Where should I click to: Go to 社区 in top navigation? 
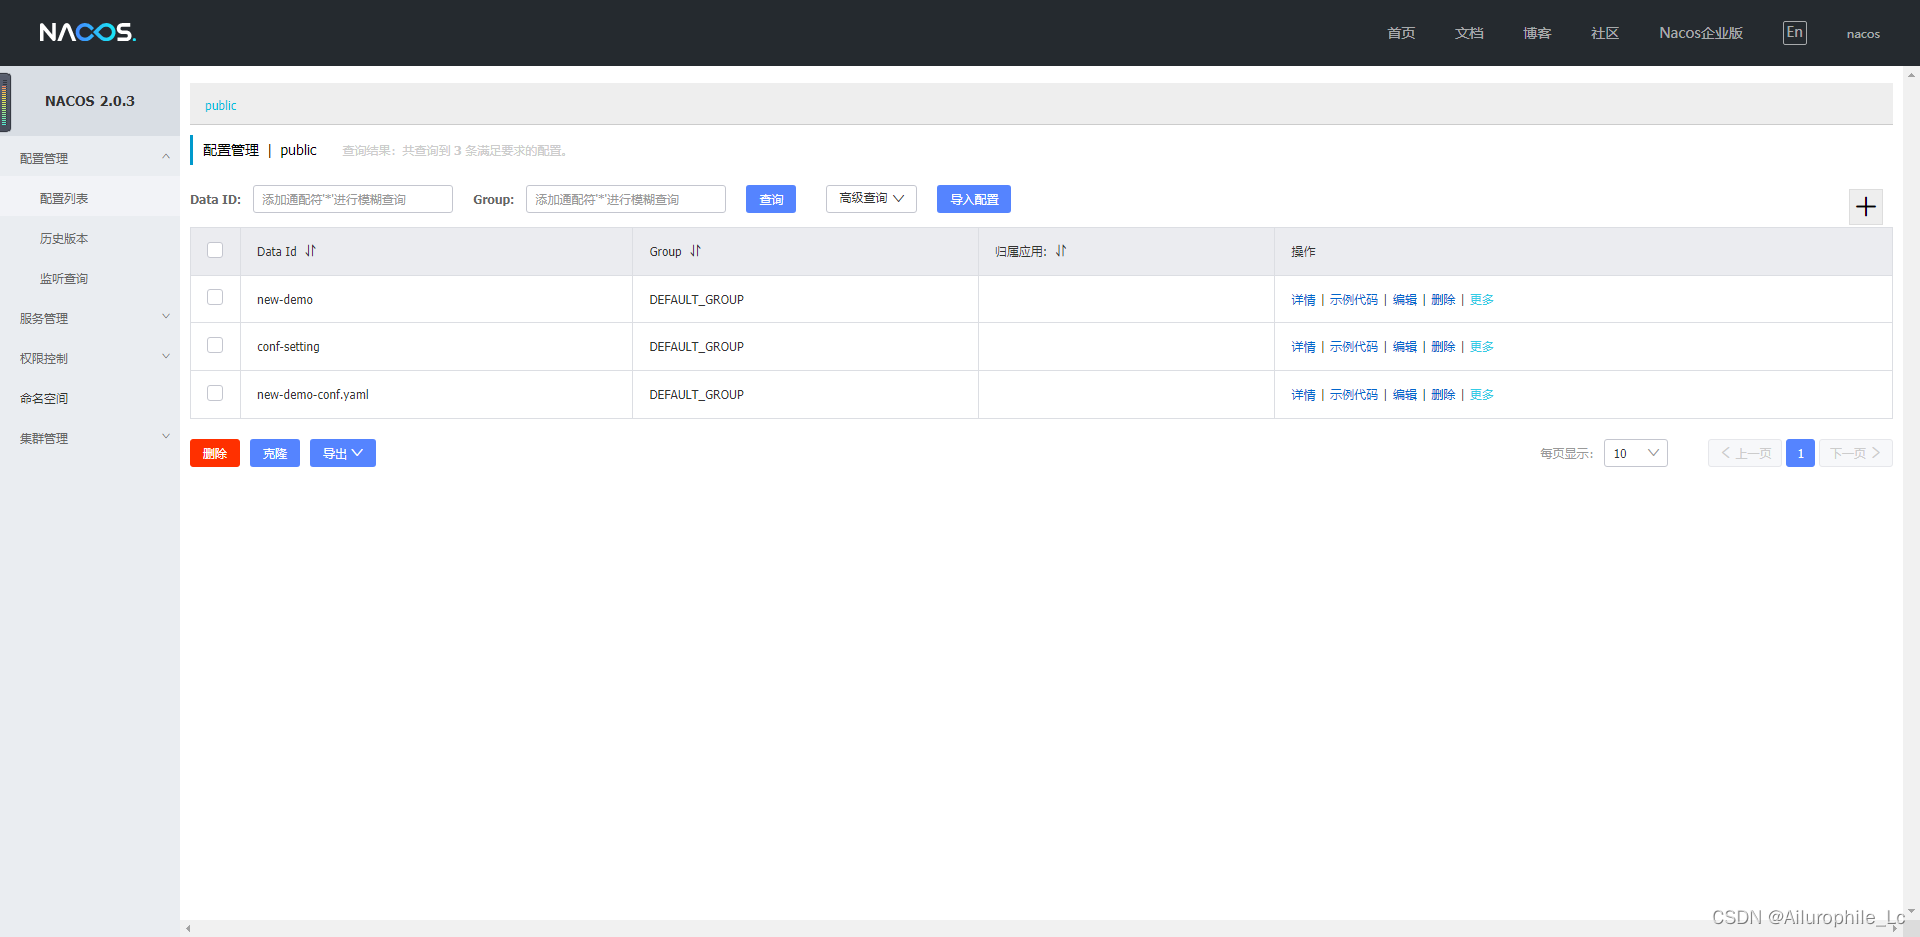coord(1605,33)
